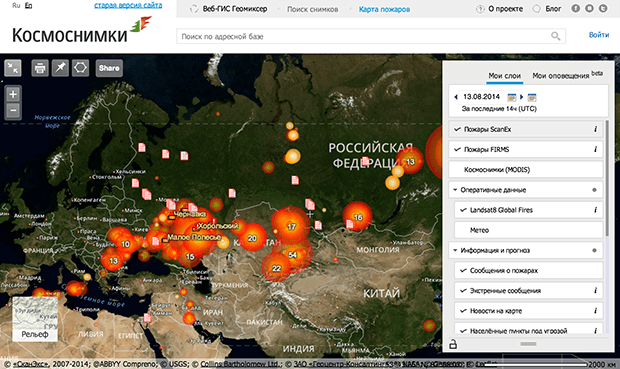This screenshot has width=620, height=369.
Task: Open the О проекте page
Action: tap(505, 9)
